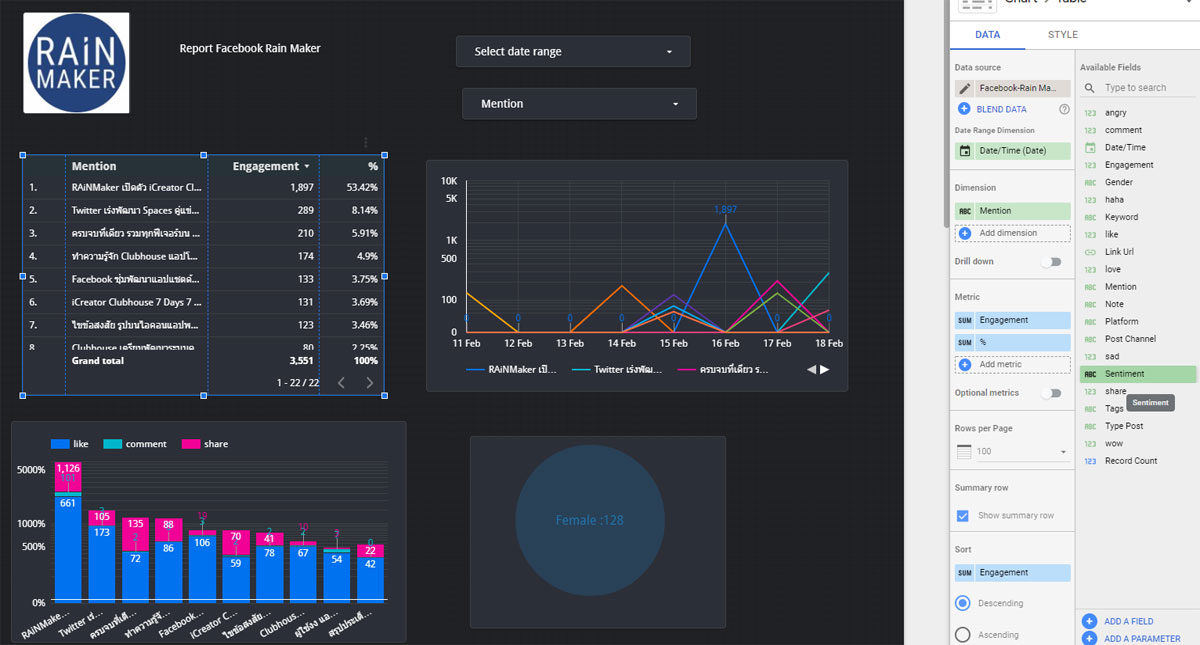Go to previous page arrow in table
Viewport: 1200px width, 645px height.
(x=341, y=382)
